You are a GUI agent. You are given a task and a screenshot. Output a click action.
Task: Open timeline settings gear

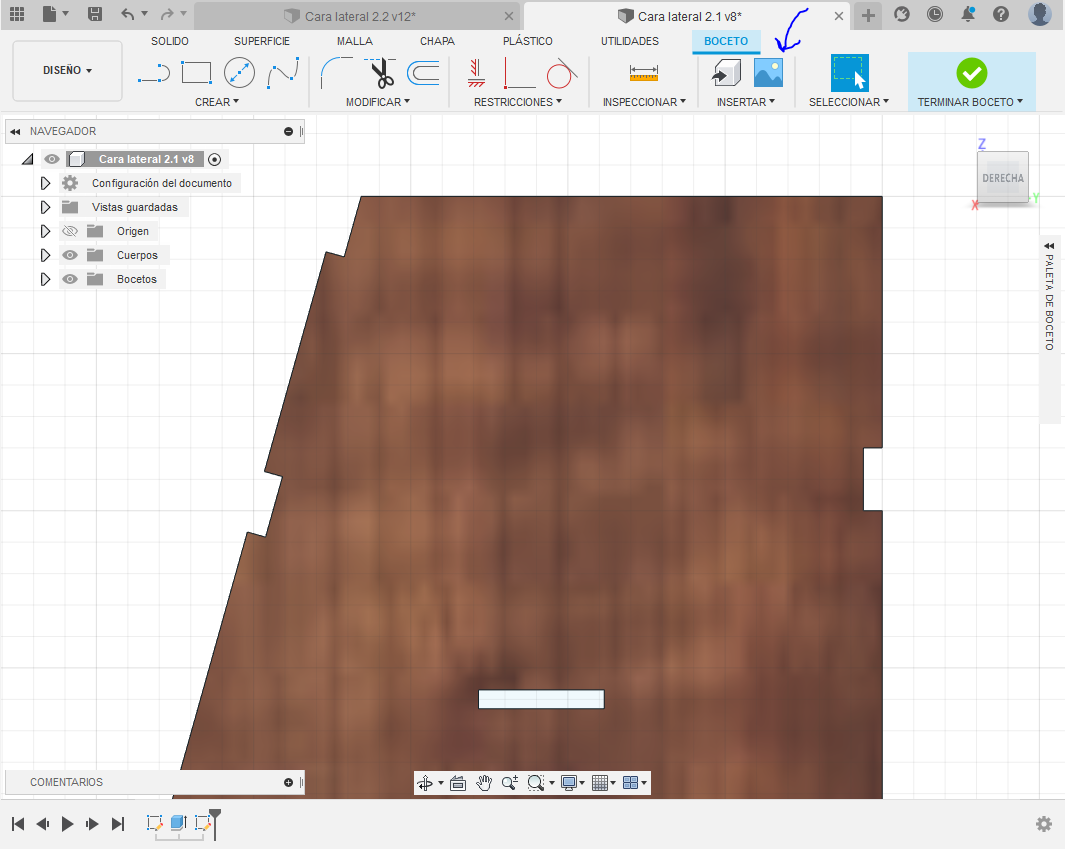1044,824
